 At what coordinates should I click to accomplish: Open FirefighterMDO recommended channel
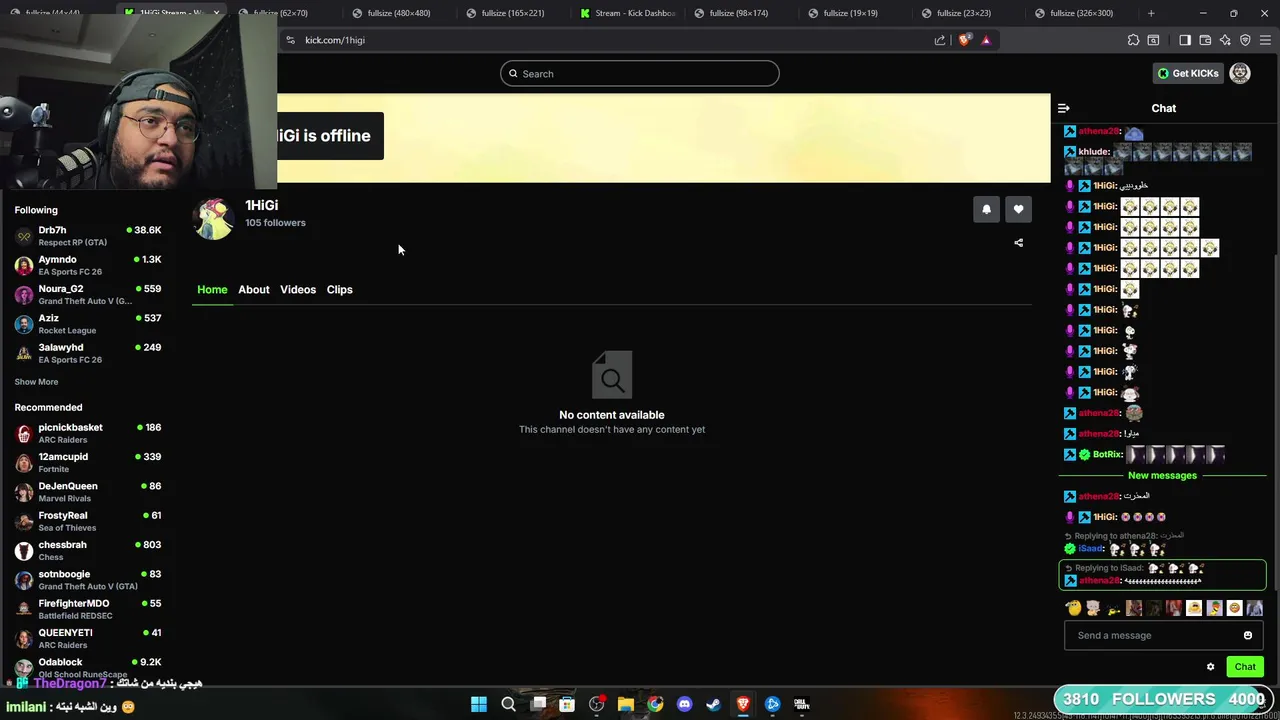88,609
